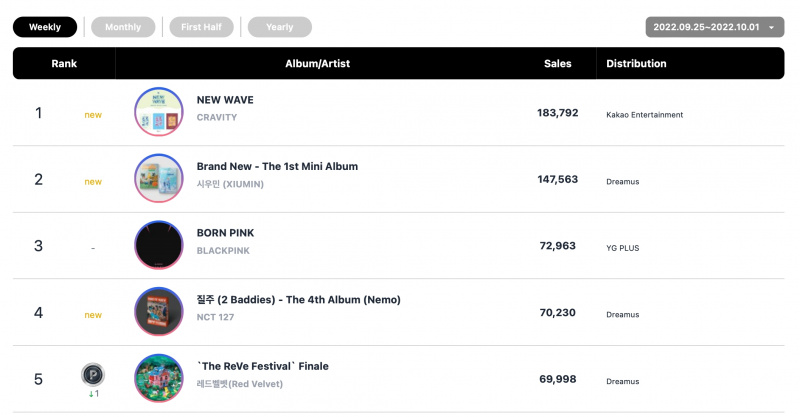Open the BLACKPINK artist name link

(223, 251)
